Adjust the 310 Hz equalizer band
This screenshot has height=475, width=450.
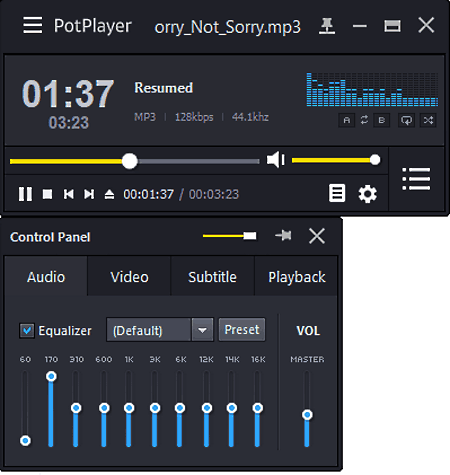coord(76,409)
